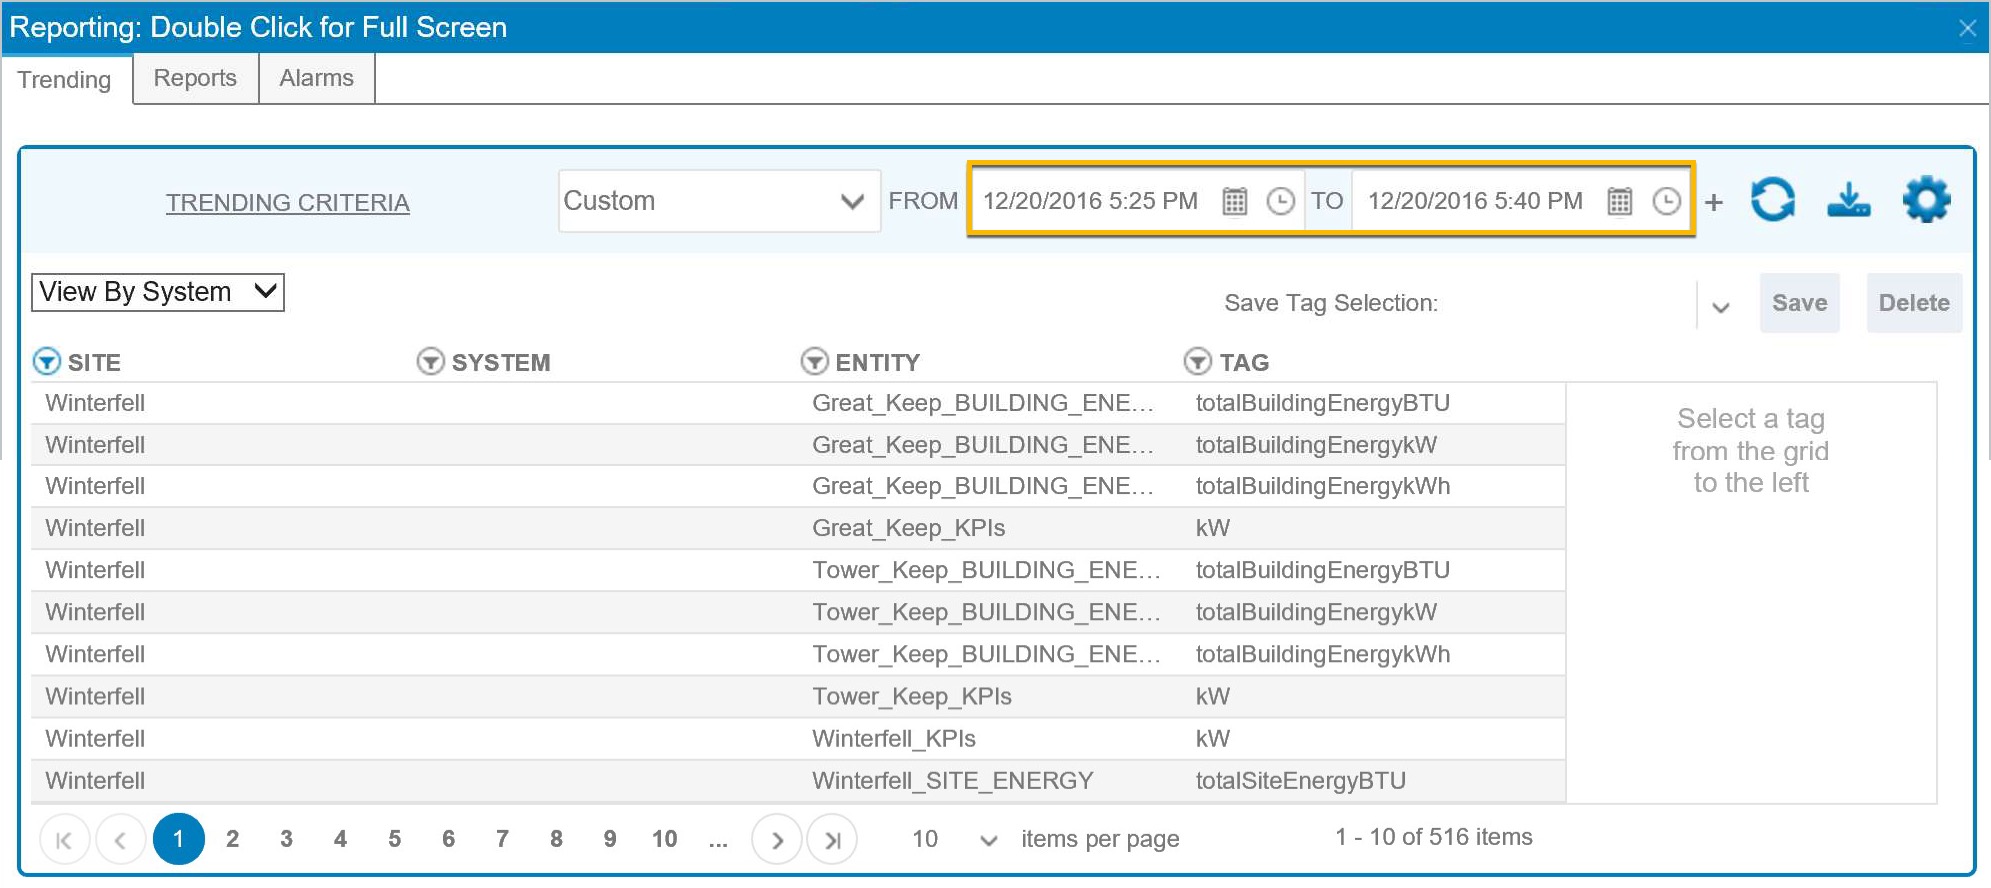Go to page 6
Image resolution: width=1991 pixels, height=888 pixels.
[x=448, y=839]
